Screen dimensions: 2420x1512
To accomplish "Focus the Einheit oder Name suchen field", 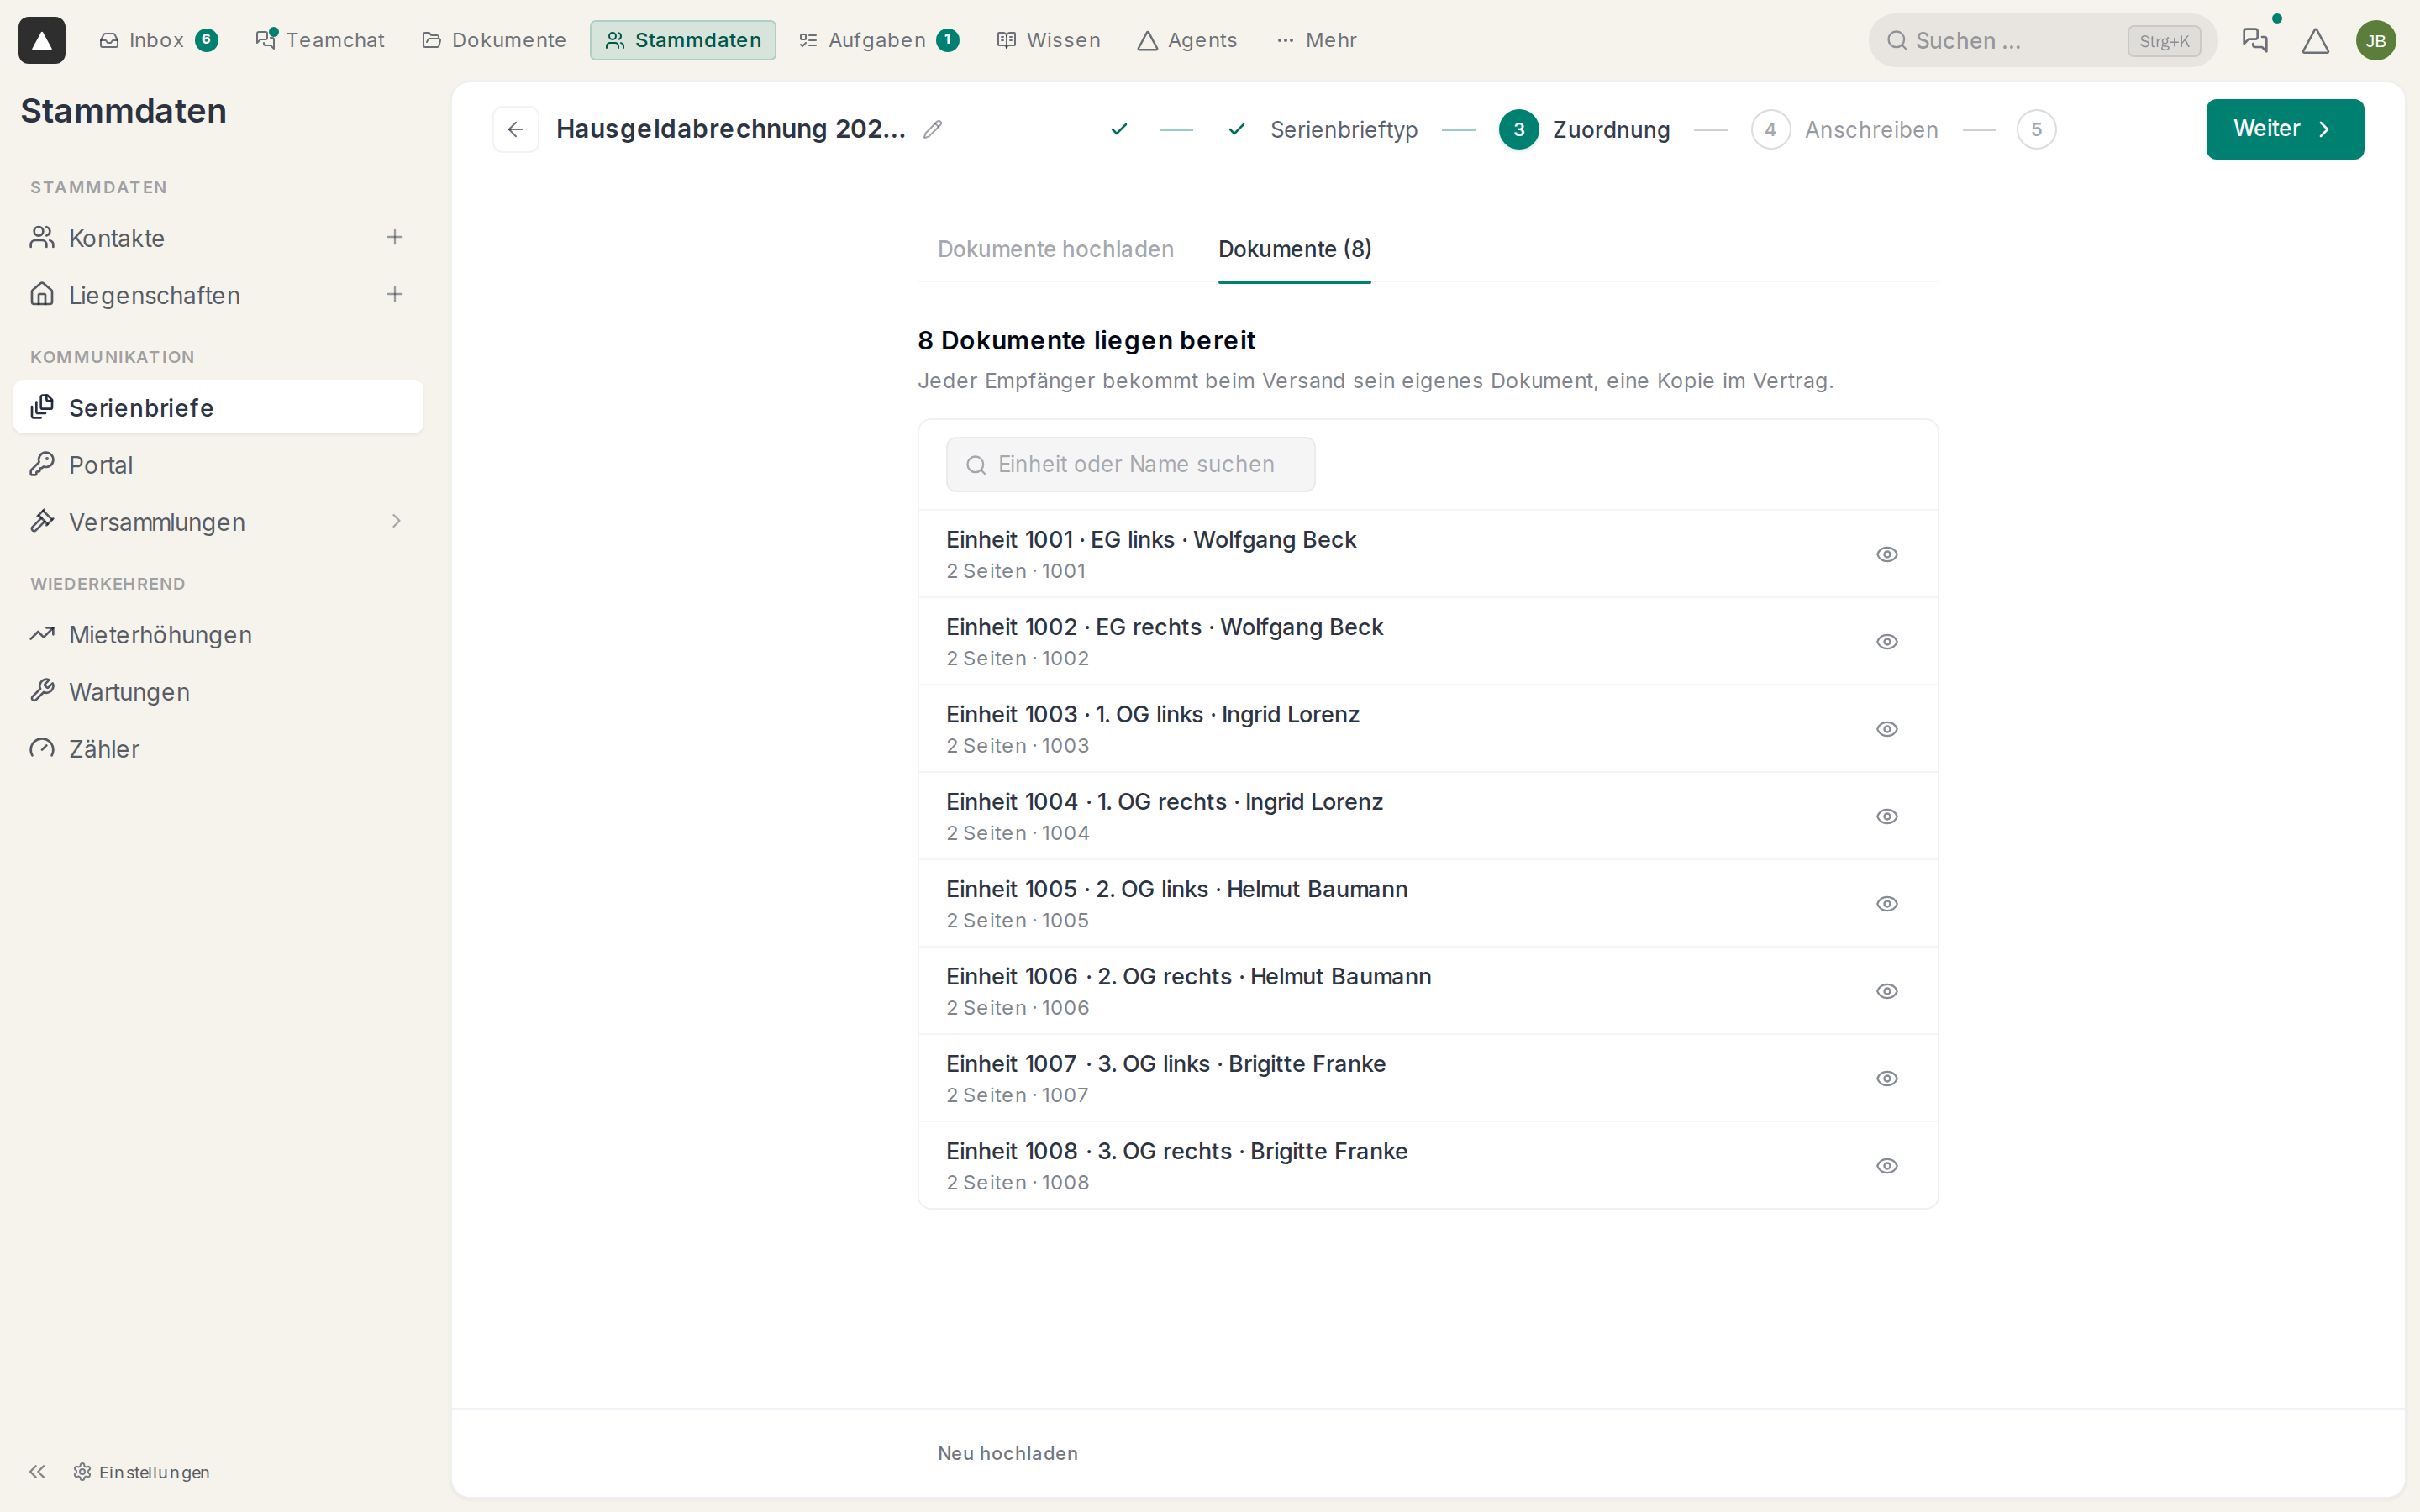I will pos(1130,464).
